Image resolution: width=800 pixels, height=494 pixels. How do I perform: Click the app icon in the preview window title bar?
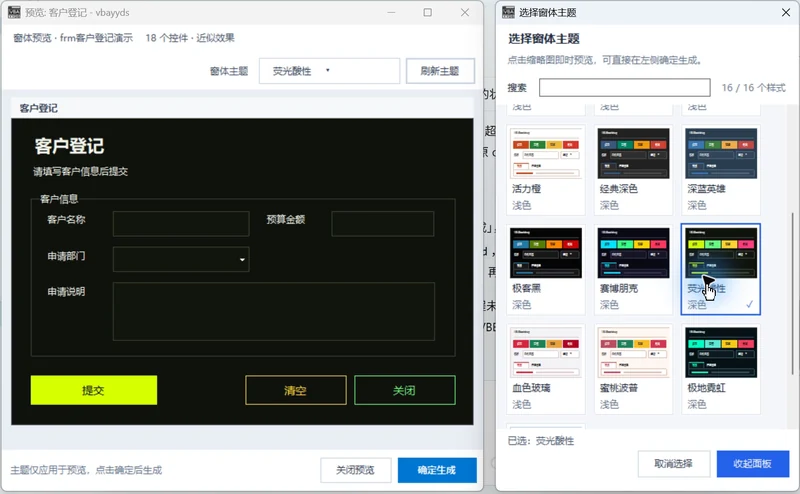click(x=14, y=12)
